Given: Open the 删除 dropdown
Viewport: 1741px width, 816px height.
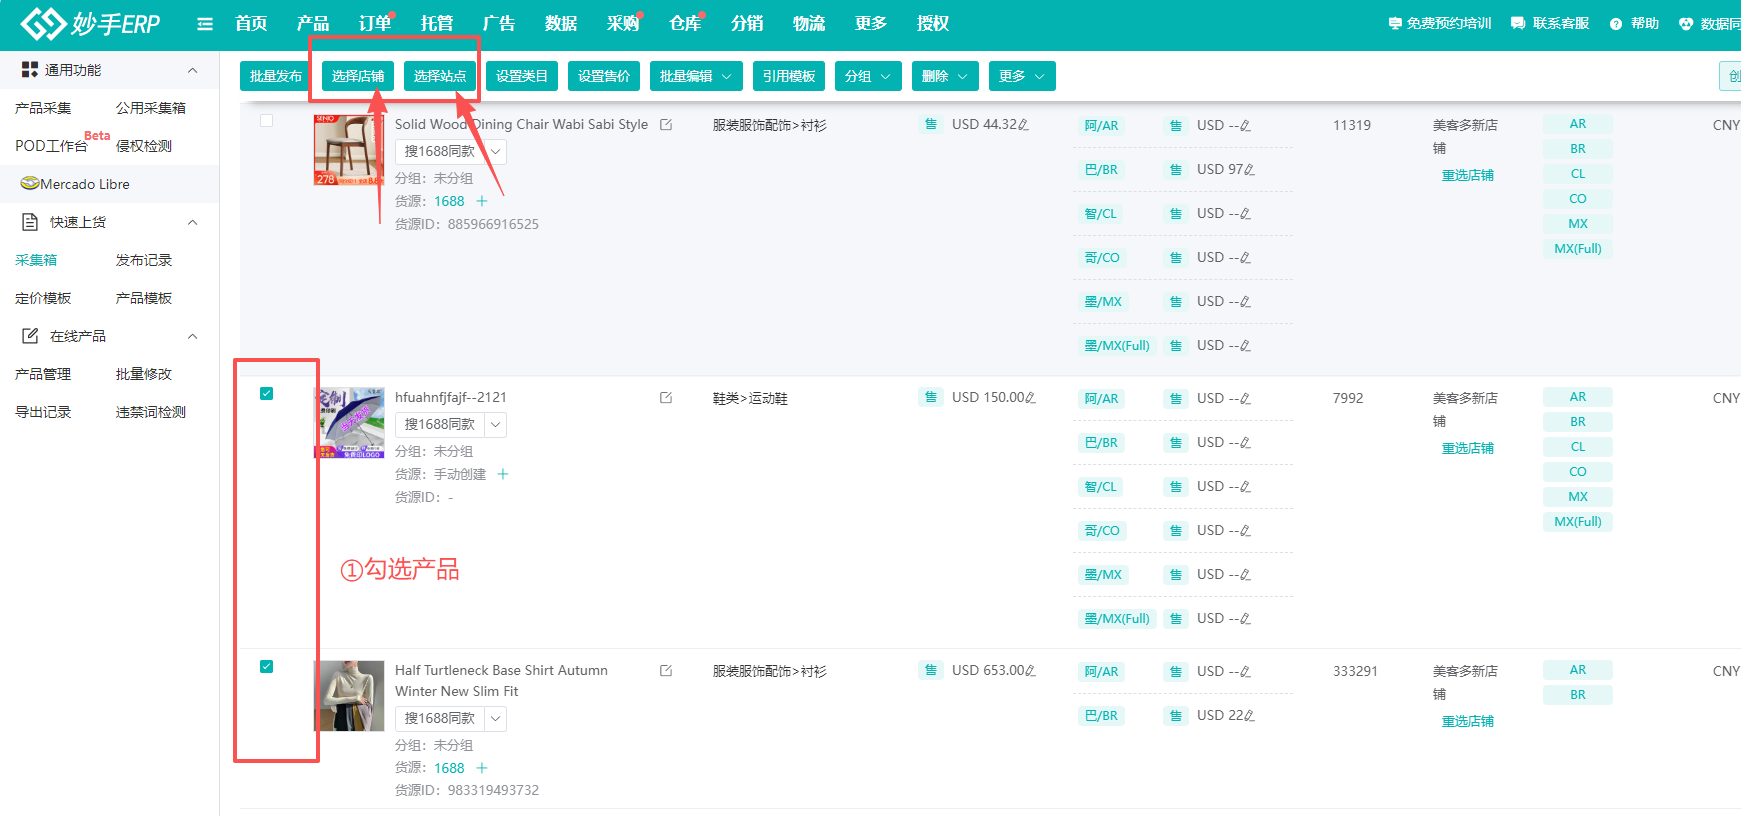Looking at the screenshot, I should [x=945, y=76].
